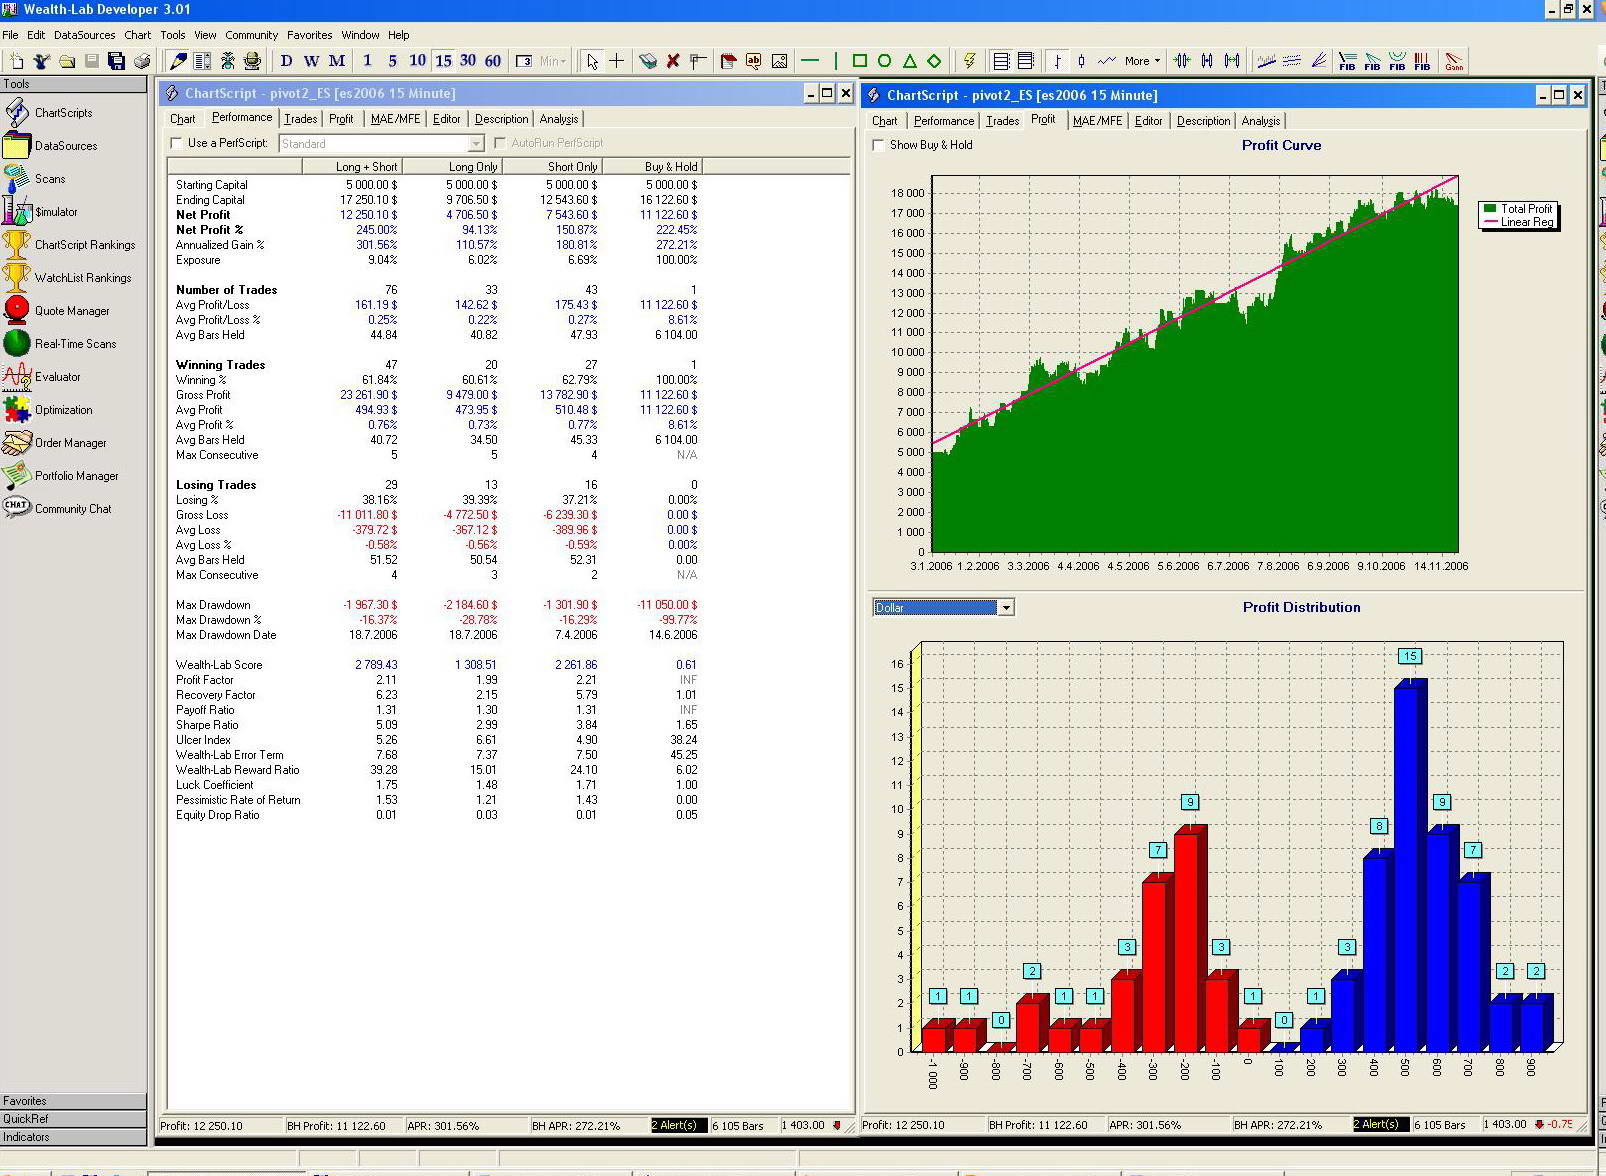Select the line chart style icon
Image resolution: width=1606 pixels, height=1176 pixels.
coord(1107,61)
